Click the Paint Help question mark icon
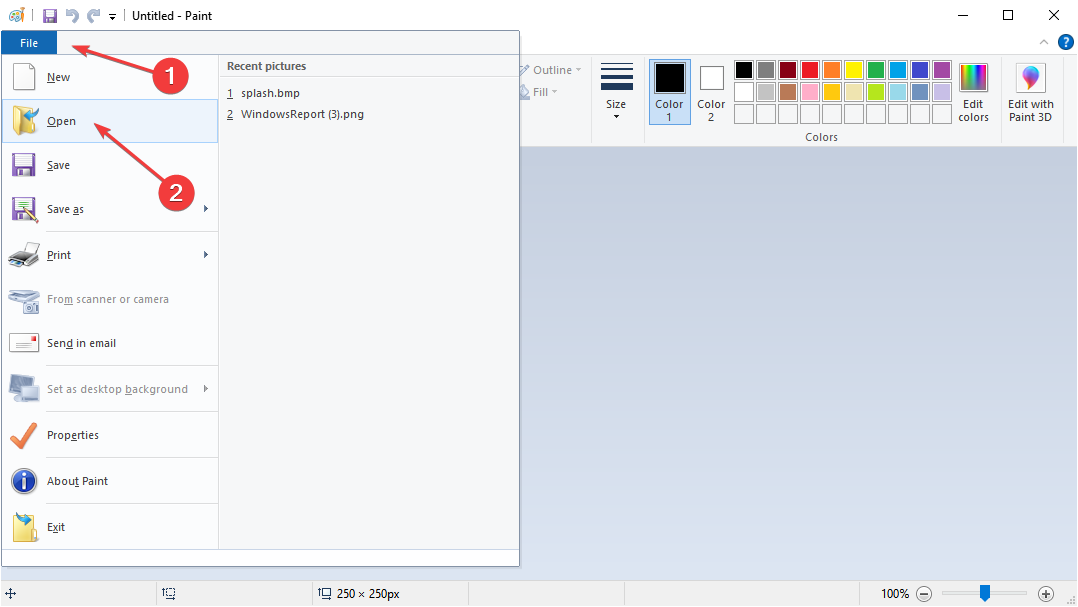 [1066, 43]
